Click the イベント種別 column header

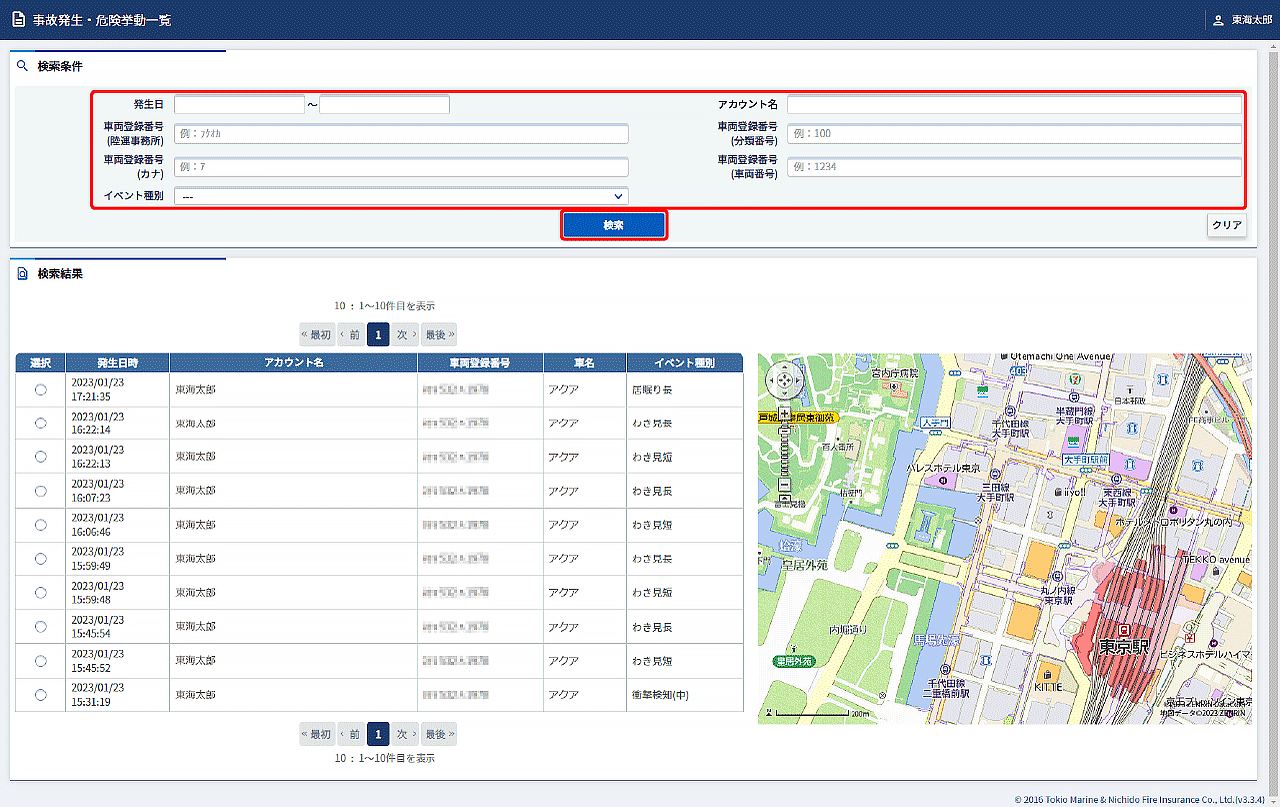[684, 362]
